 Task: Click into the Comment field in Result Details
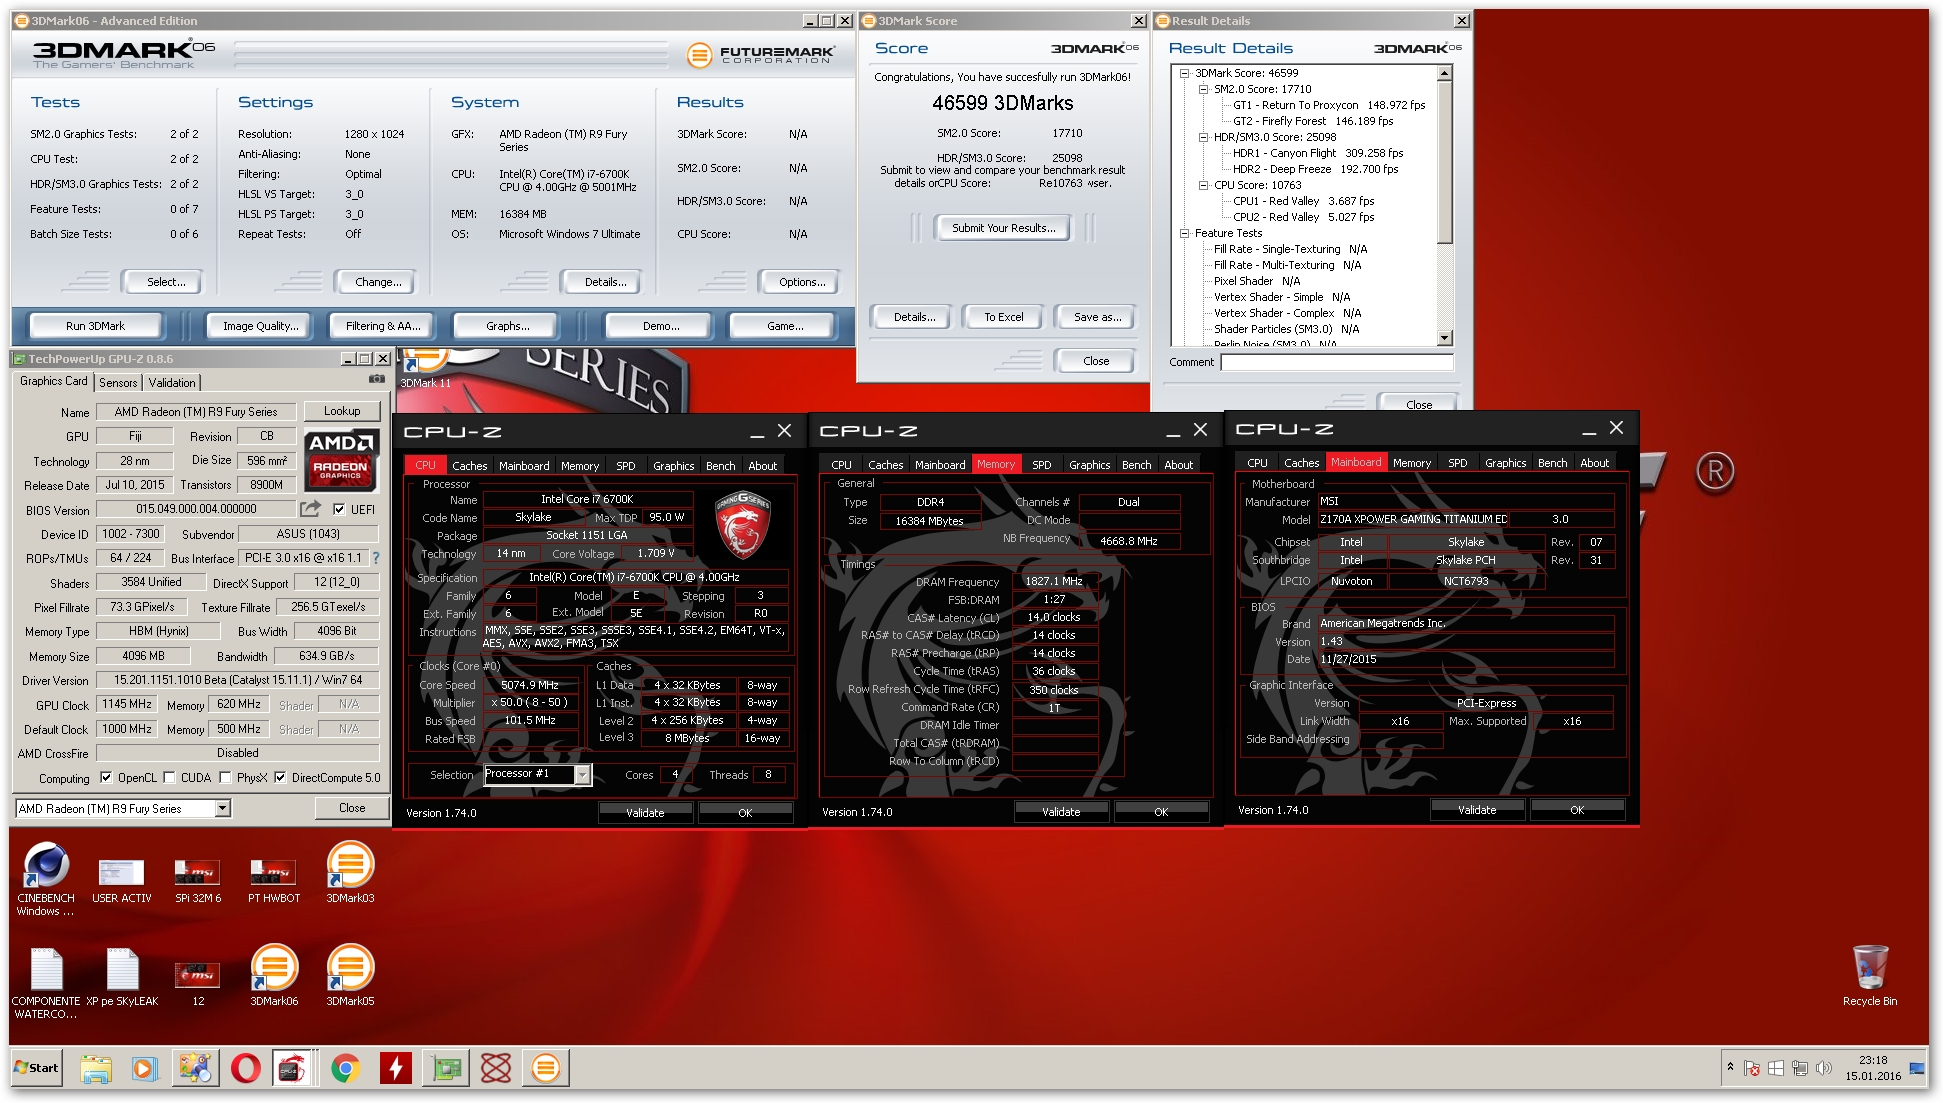point(1336,363)
